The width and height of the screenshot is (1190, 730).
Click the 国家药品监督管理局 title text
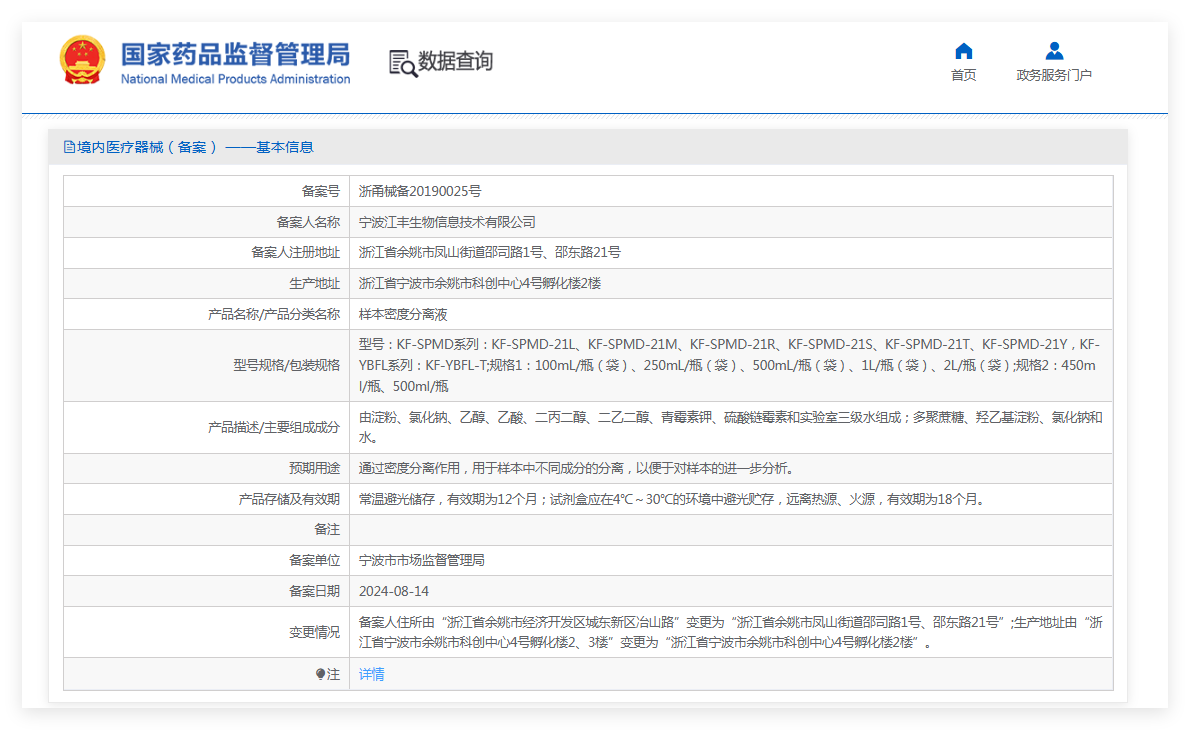coord(235,55)
